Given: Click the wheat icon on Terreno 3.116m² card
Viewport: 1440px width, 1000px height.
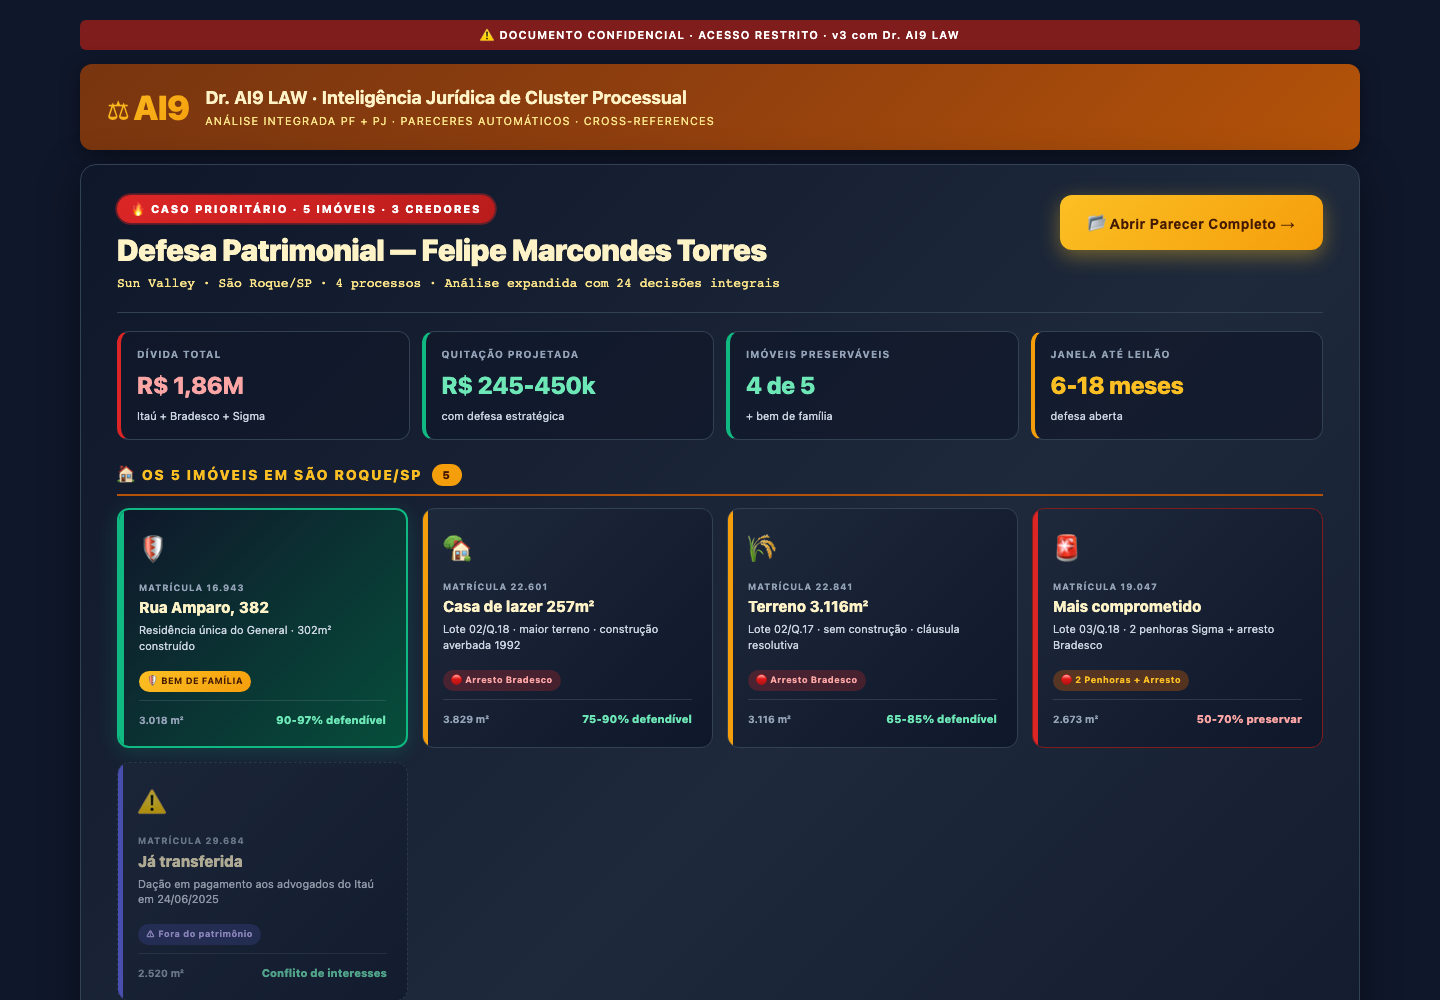Looking at the screenshot, I should point(762,548).
